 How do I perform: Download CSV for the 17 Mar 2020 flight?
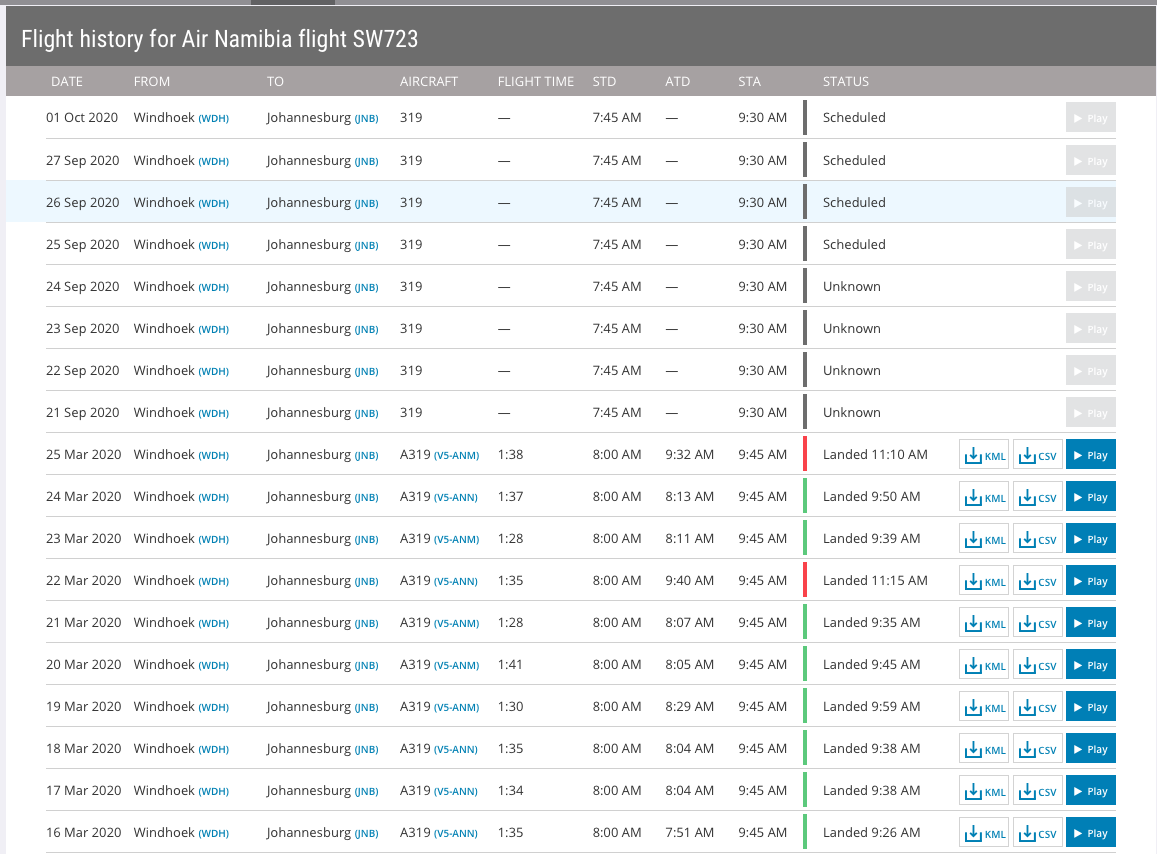(1037, 791)
